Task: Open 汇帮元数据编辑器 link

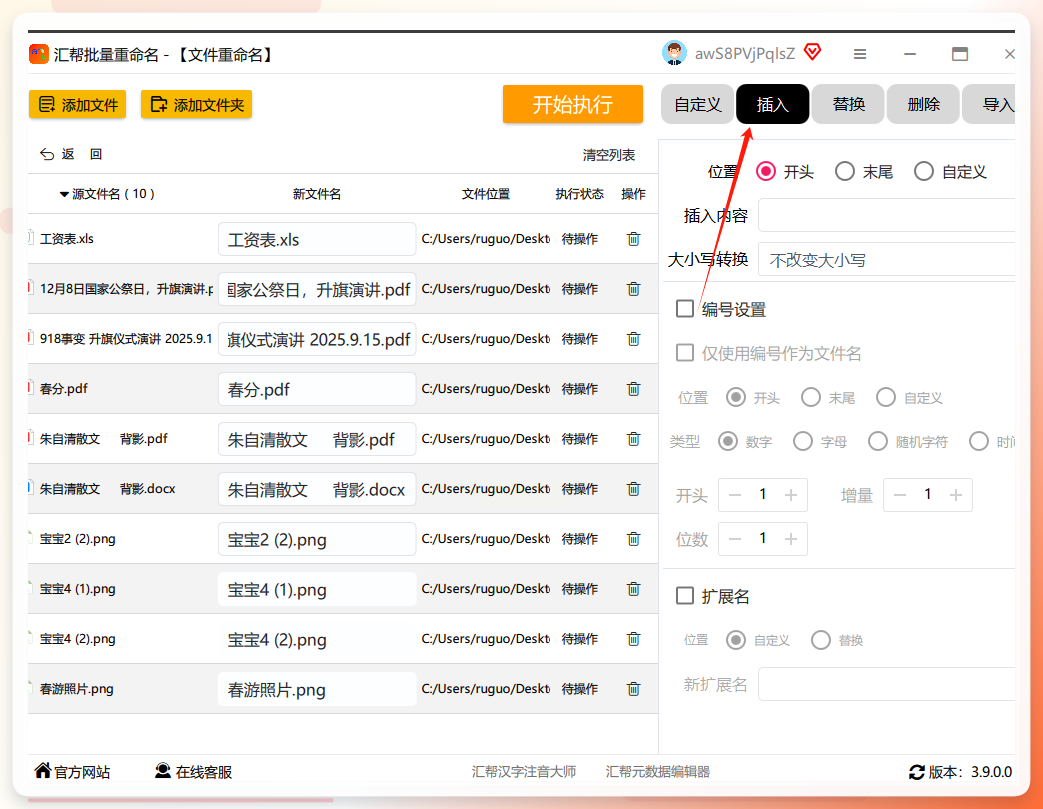Action: (x=657, y=772)
